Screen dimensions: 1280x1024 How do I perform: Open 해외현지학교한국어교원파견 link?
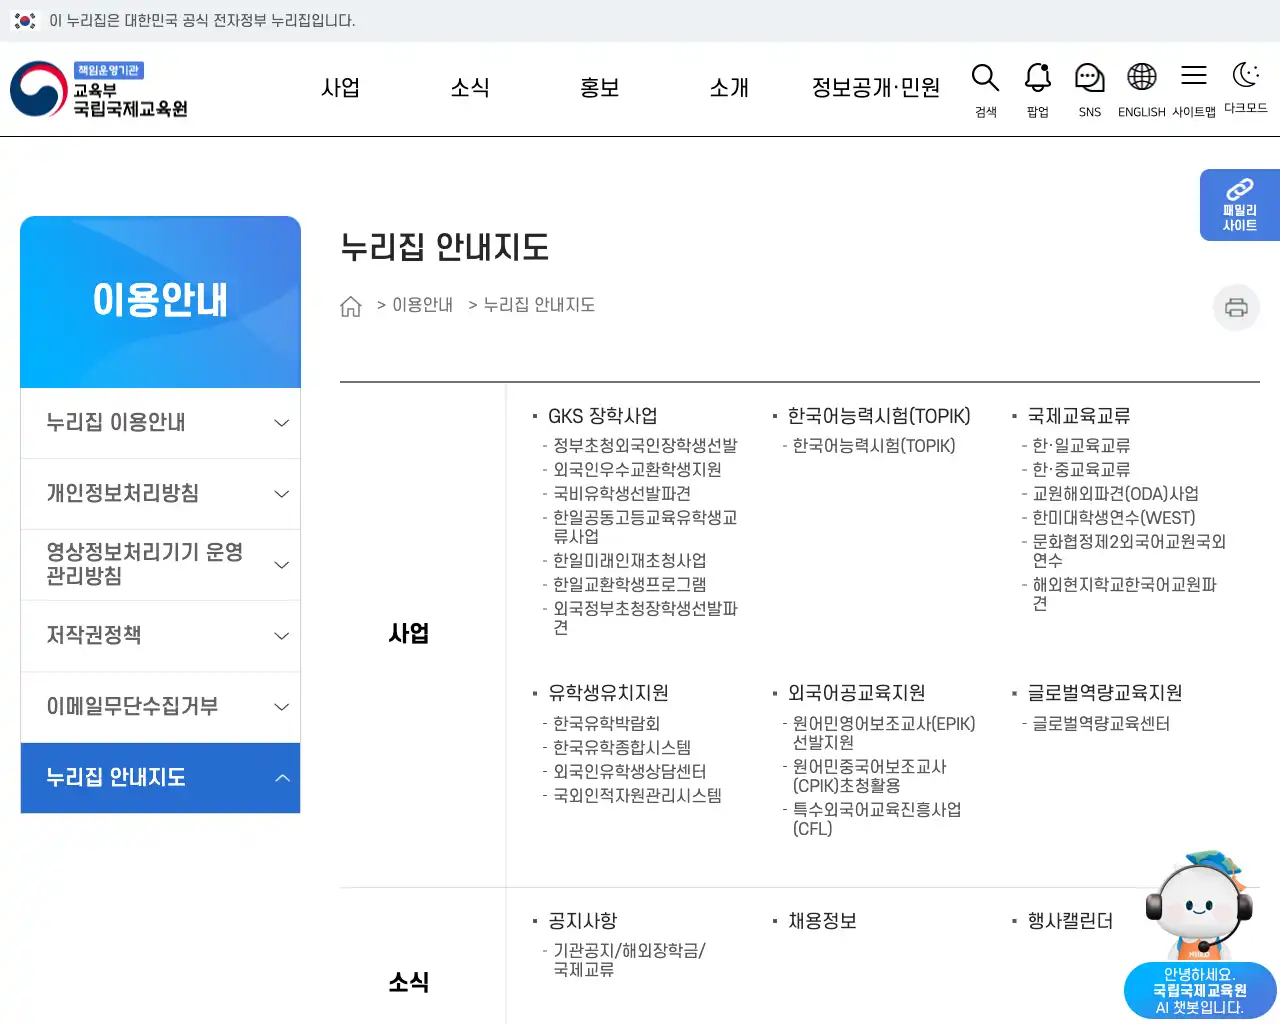pyautogui.click(x=1124, y=594)
